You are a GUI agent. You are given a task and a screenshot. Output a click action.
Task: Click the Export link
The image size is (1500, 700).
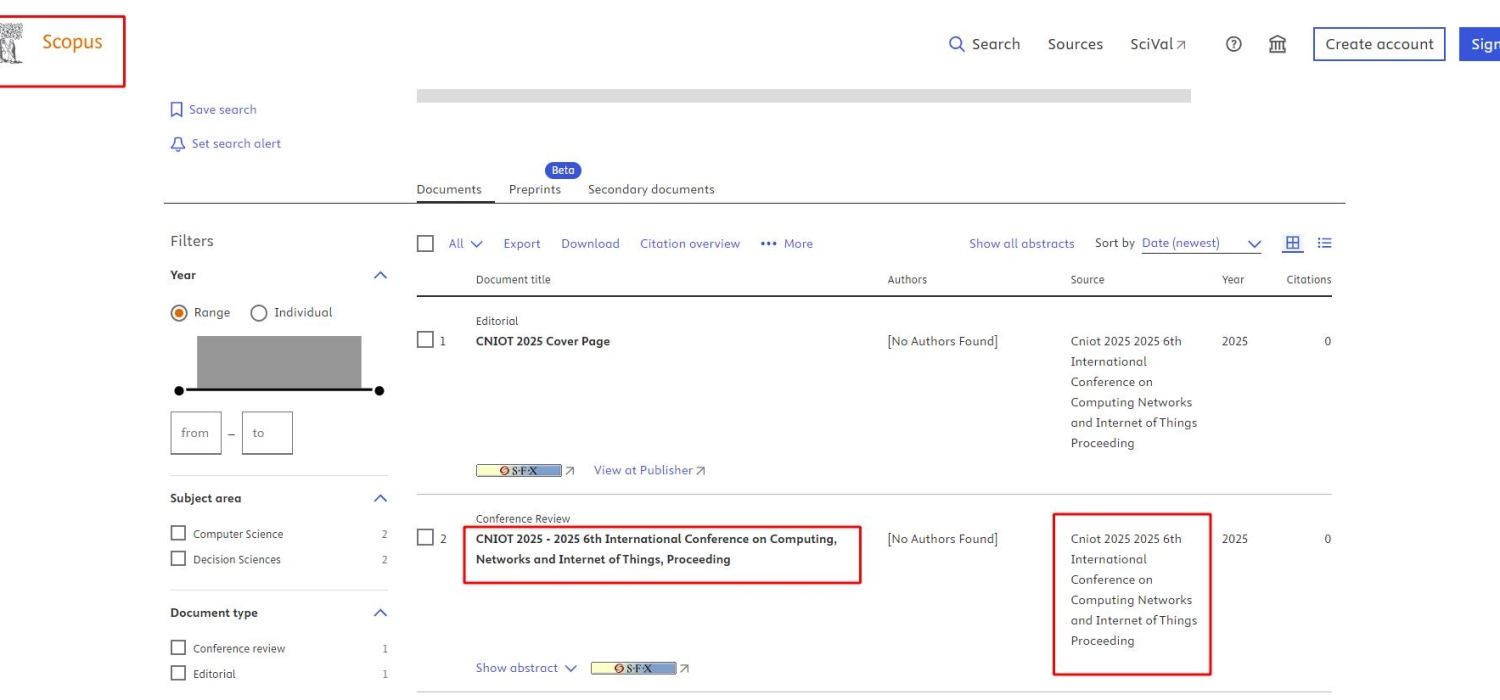pos(522,244)
